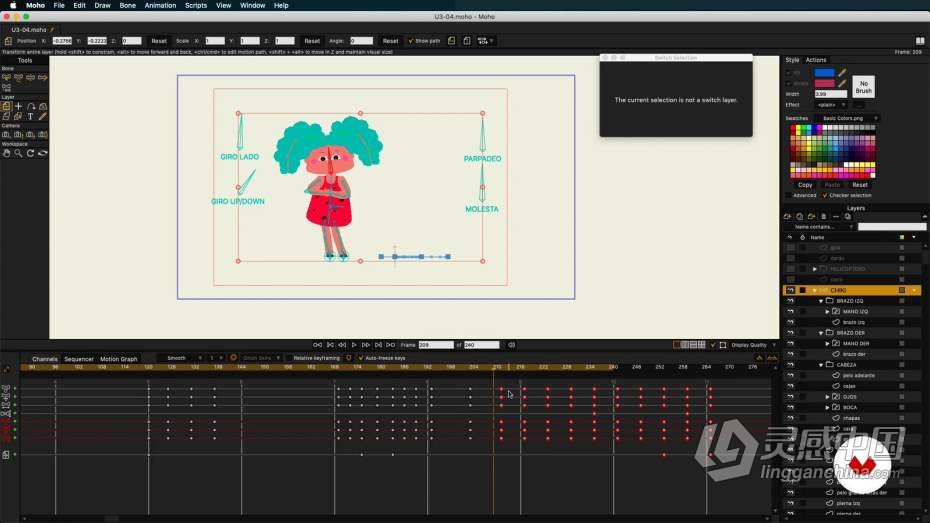Switch to the Actions tab

click(x=816, y=60)
